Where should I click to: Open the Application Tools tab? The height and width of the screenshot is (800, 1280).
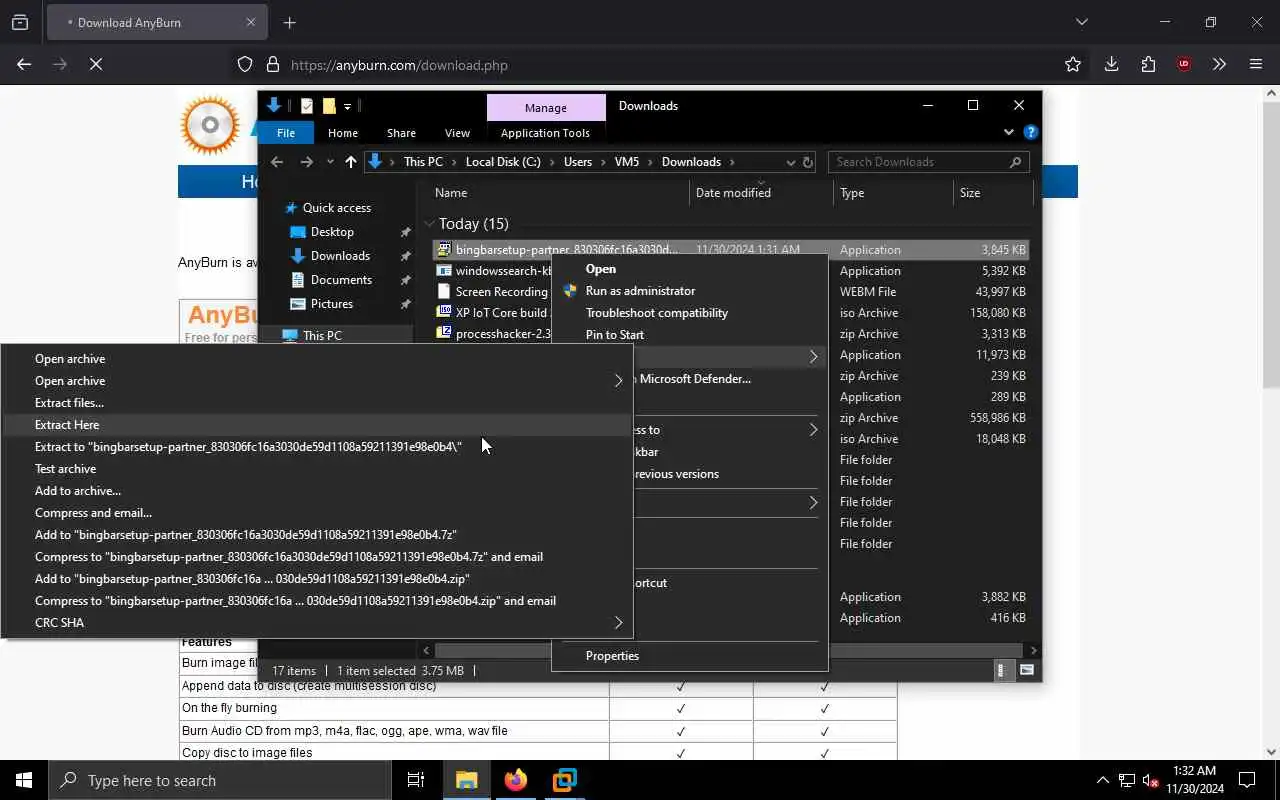545,133
